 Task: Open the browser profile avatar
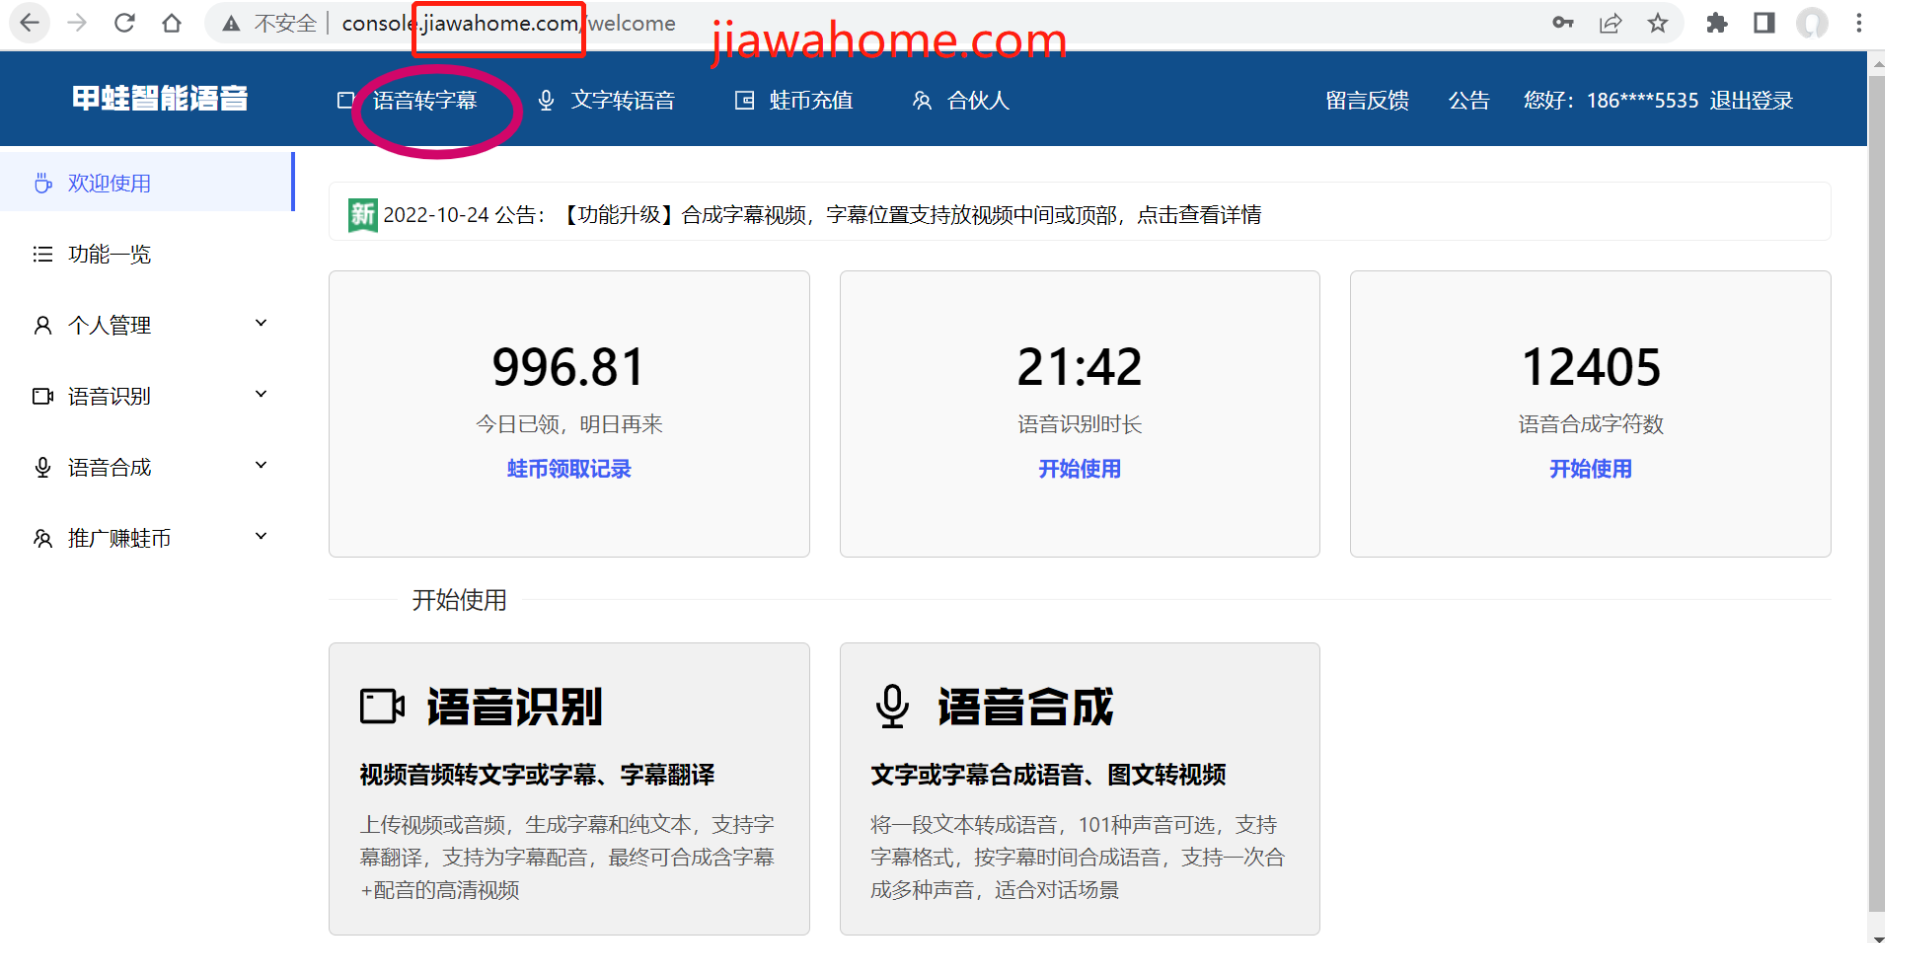(1812, 22)
